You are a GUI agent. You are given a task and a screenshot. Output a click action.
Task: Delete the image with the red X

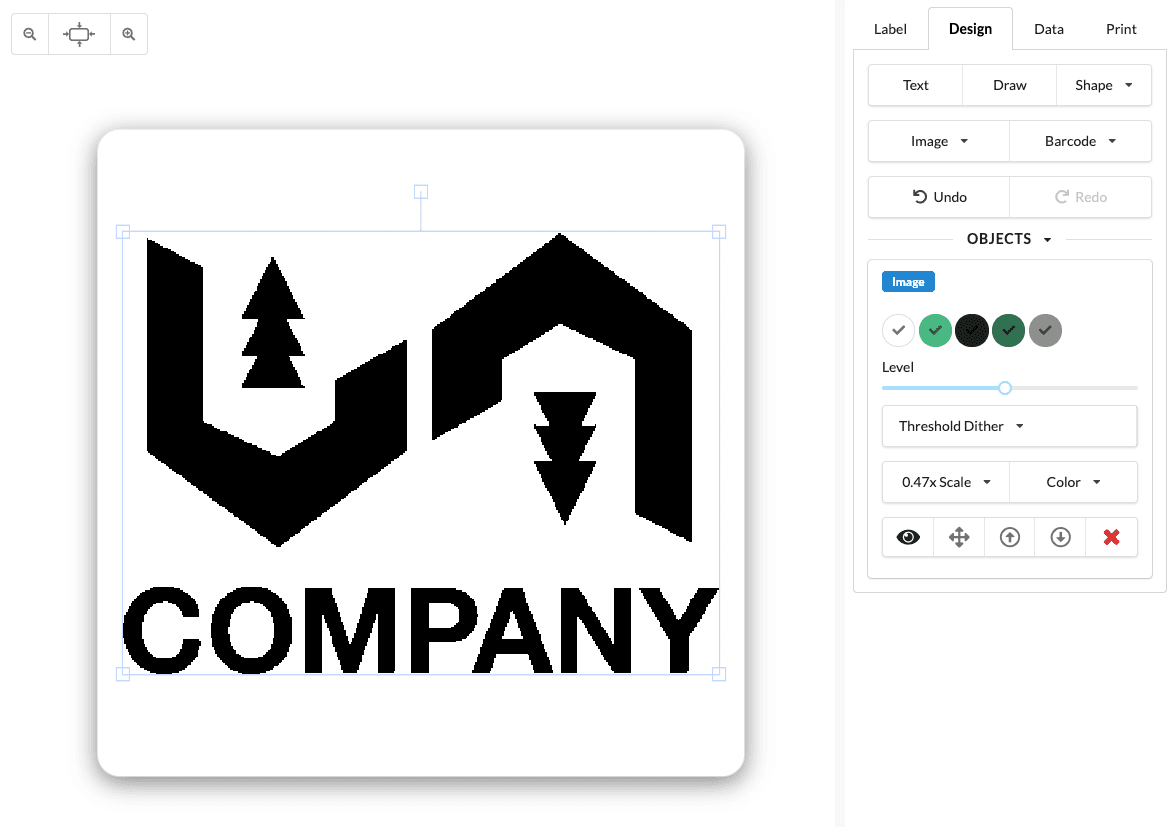1111,537
